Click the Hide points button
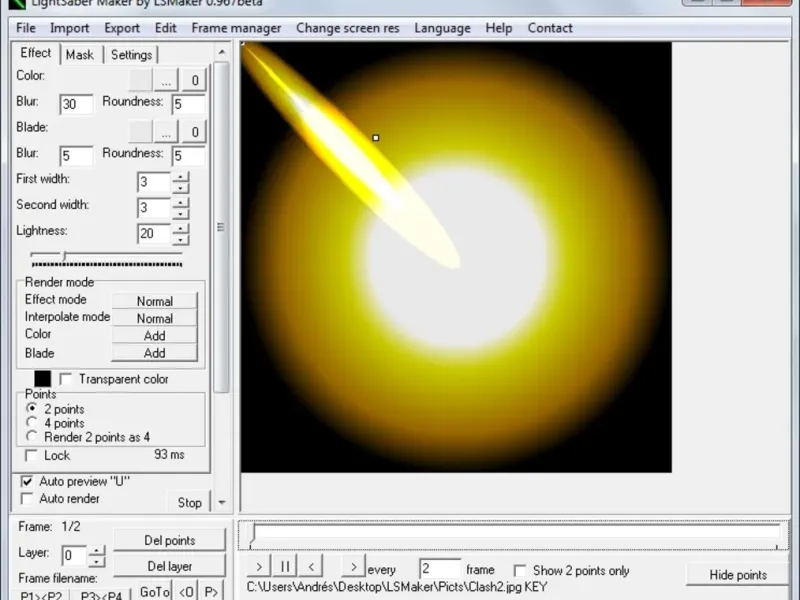The image size is (800, 600). pyautogui.click(x=738, y=575)
